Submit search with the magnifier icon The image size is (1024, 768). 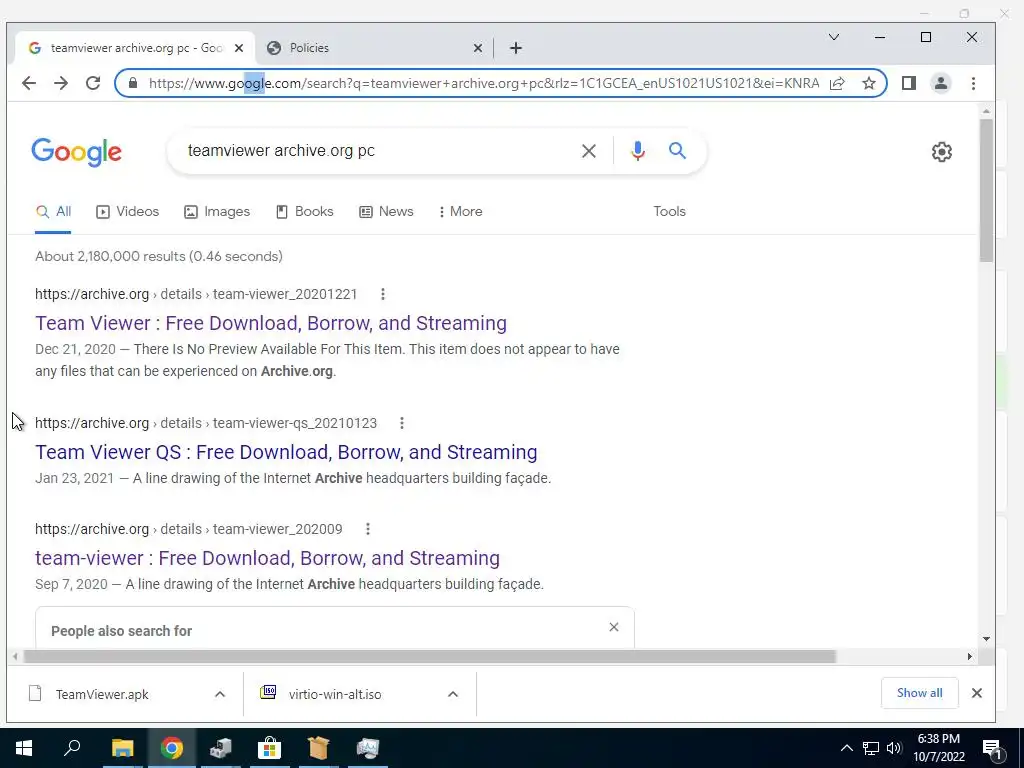pyautogui.click(x=677, y=151)
